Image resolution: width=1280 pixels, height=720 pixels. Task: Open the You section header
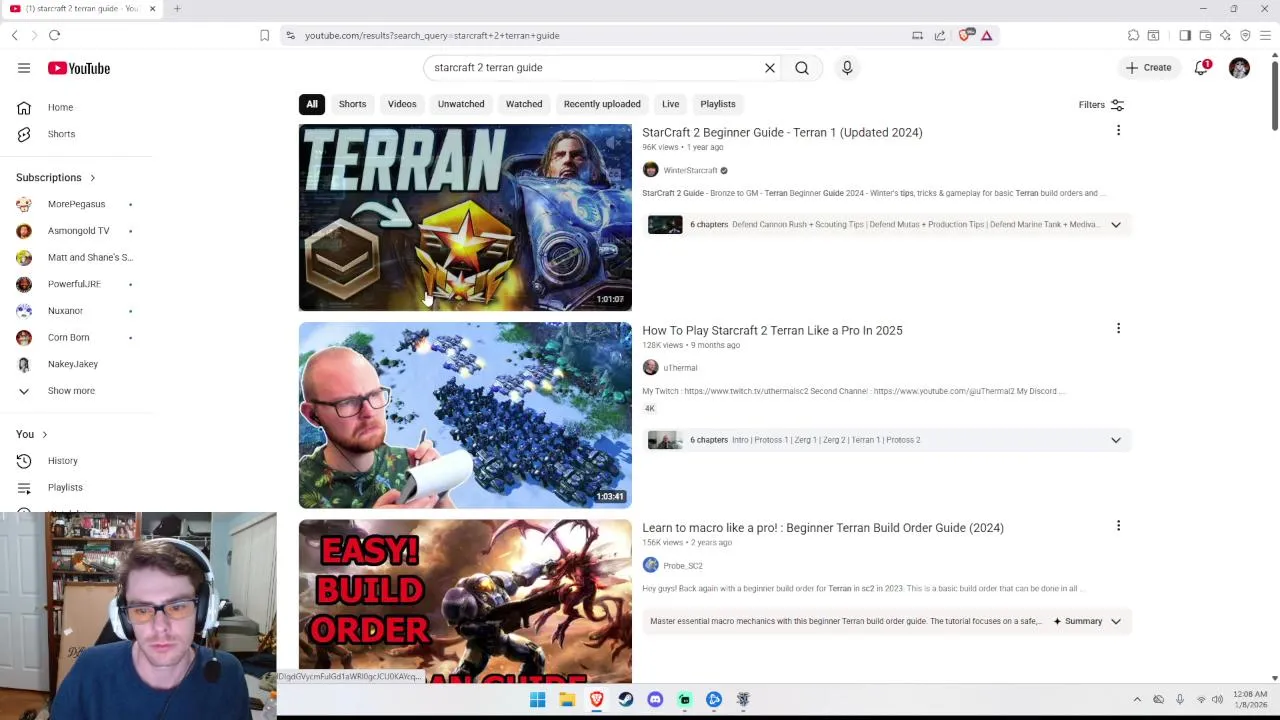pos(32,434)
